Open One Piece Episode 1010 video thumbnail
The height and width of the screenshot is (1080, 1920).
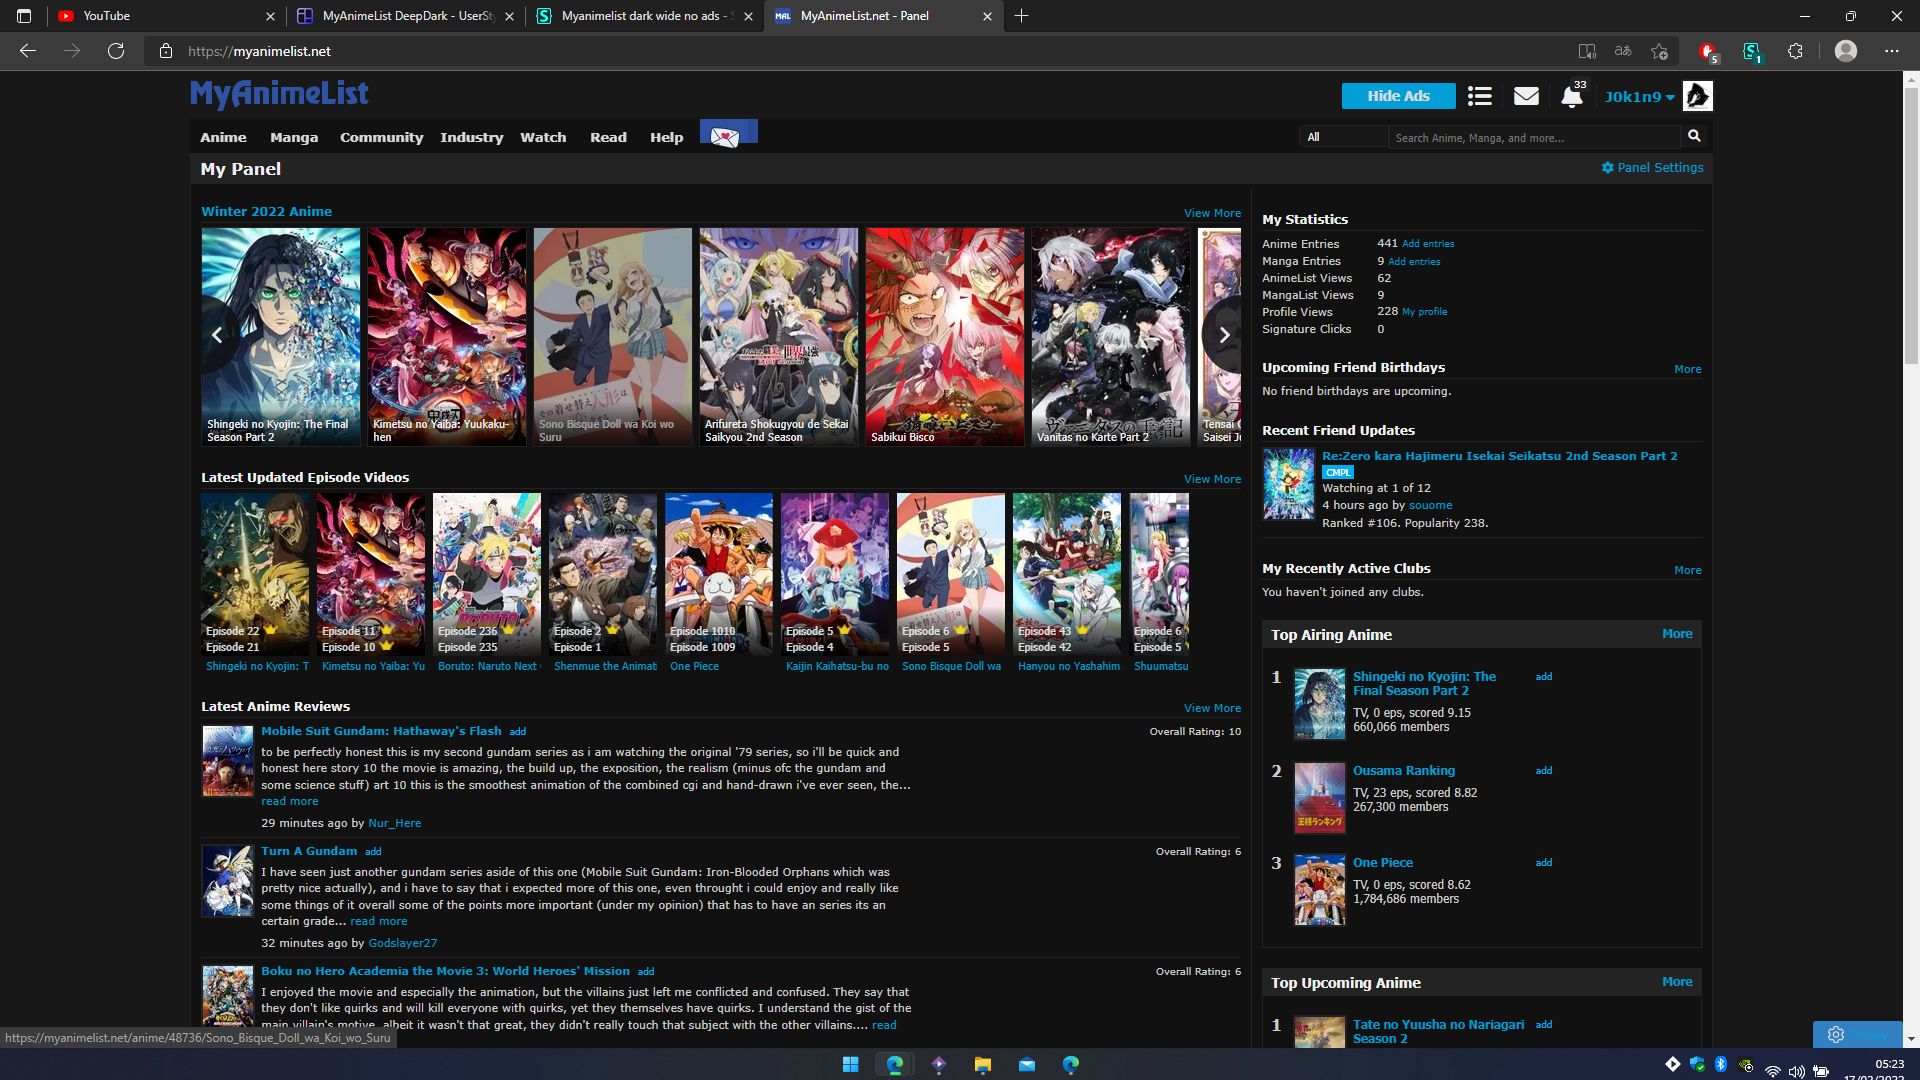(718, 573)
